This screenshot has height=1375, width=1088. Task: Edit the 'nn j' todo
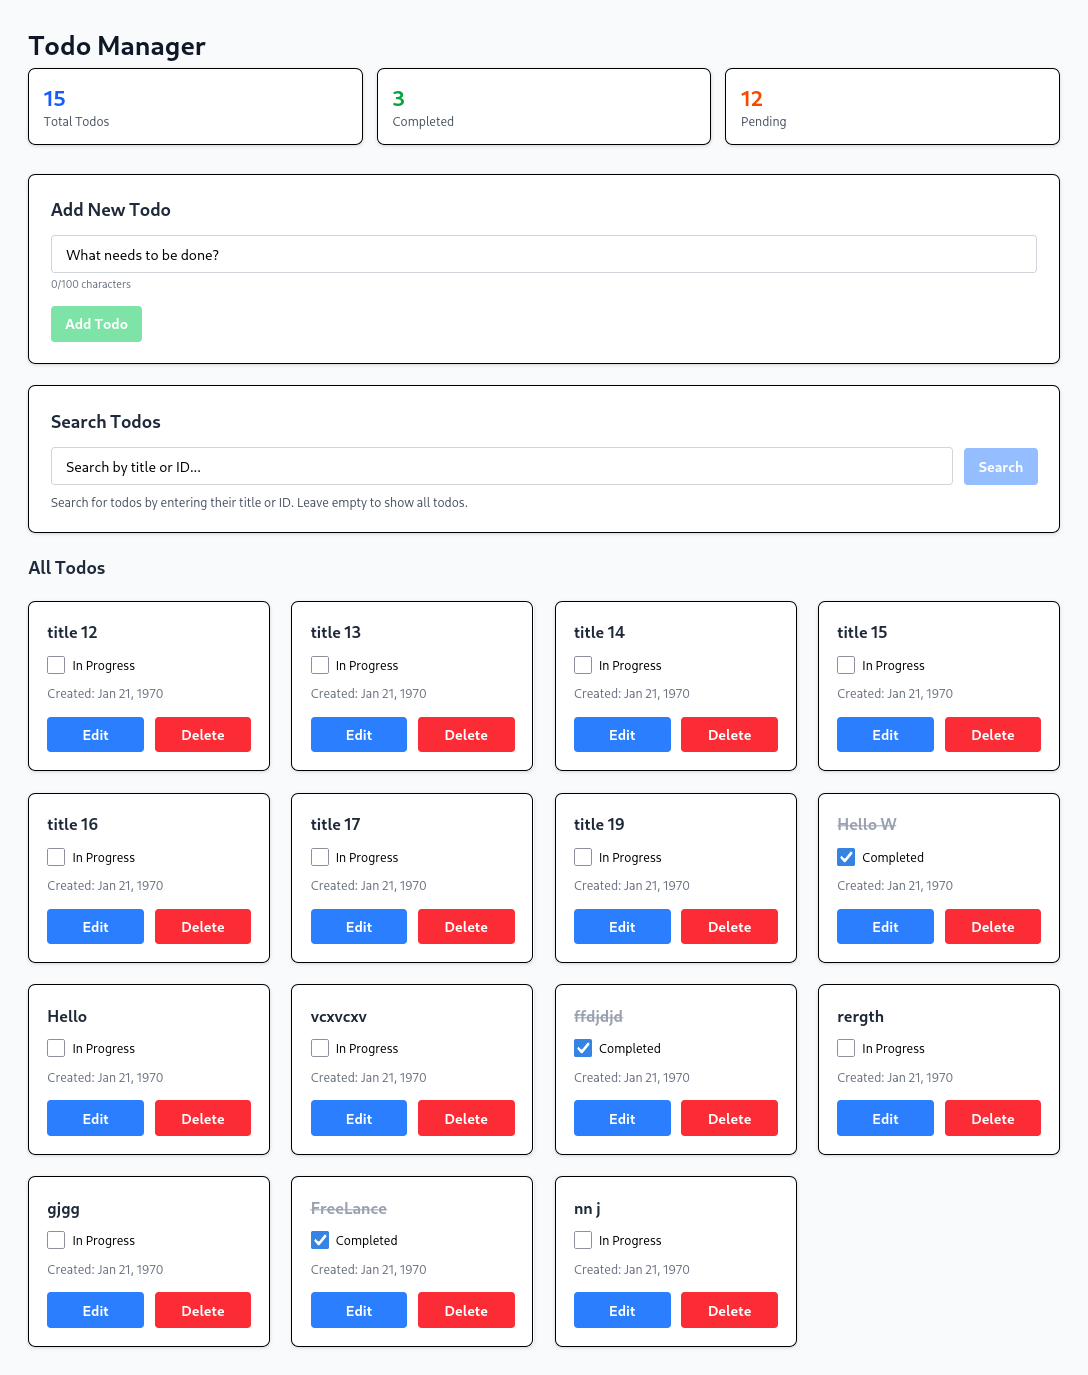[622, 1310]
